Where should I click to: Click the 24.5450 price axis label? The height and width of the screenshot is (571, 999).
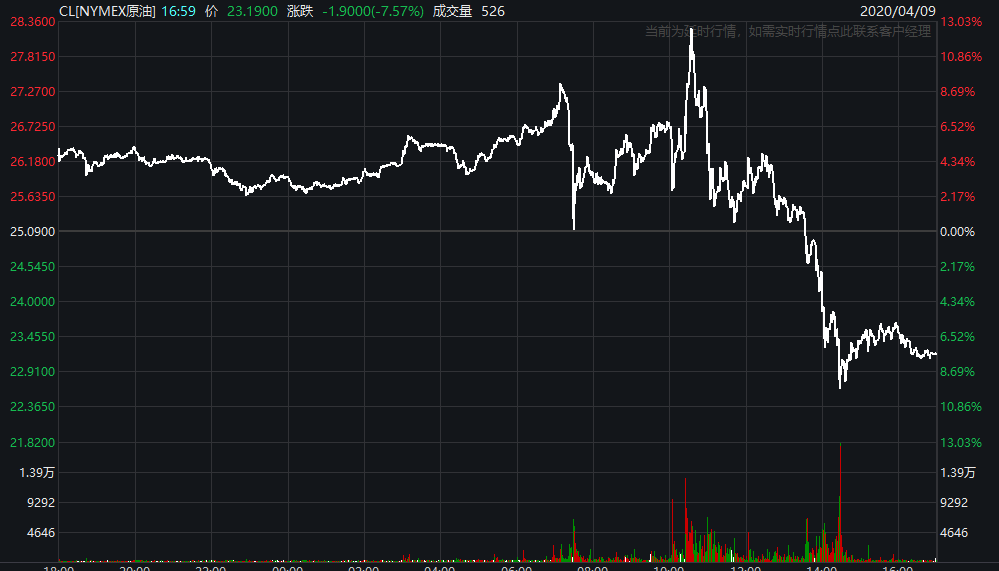32,267
